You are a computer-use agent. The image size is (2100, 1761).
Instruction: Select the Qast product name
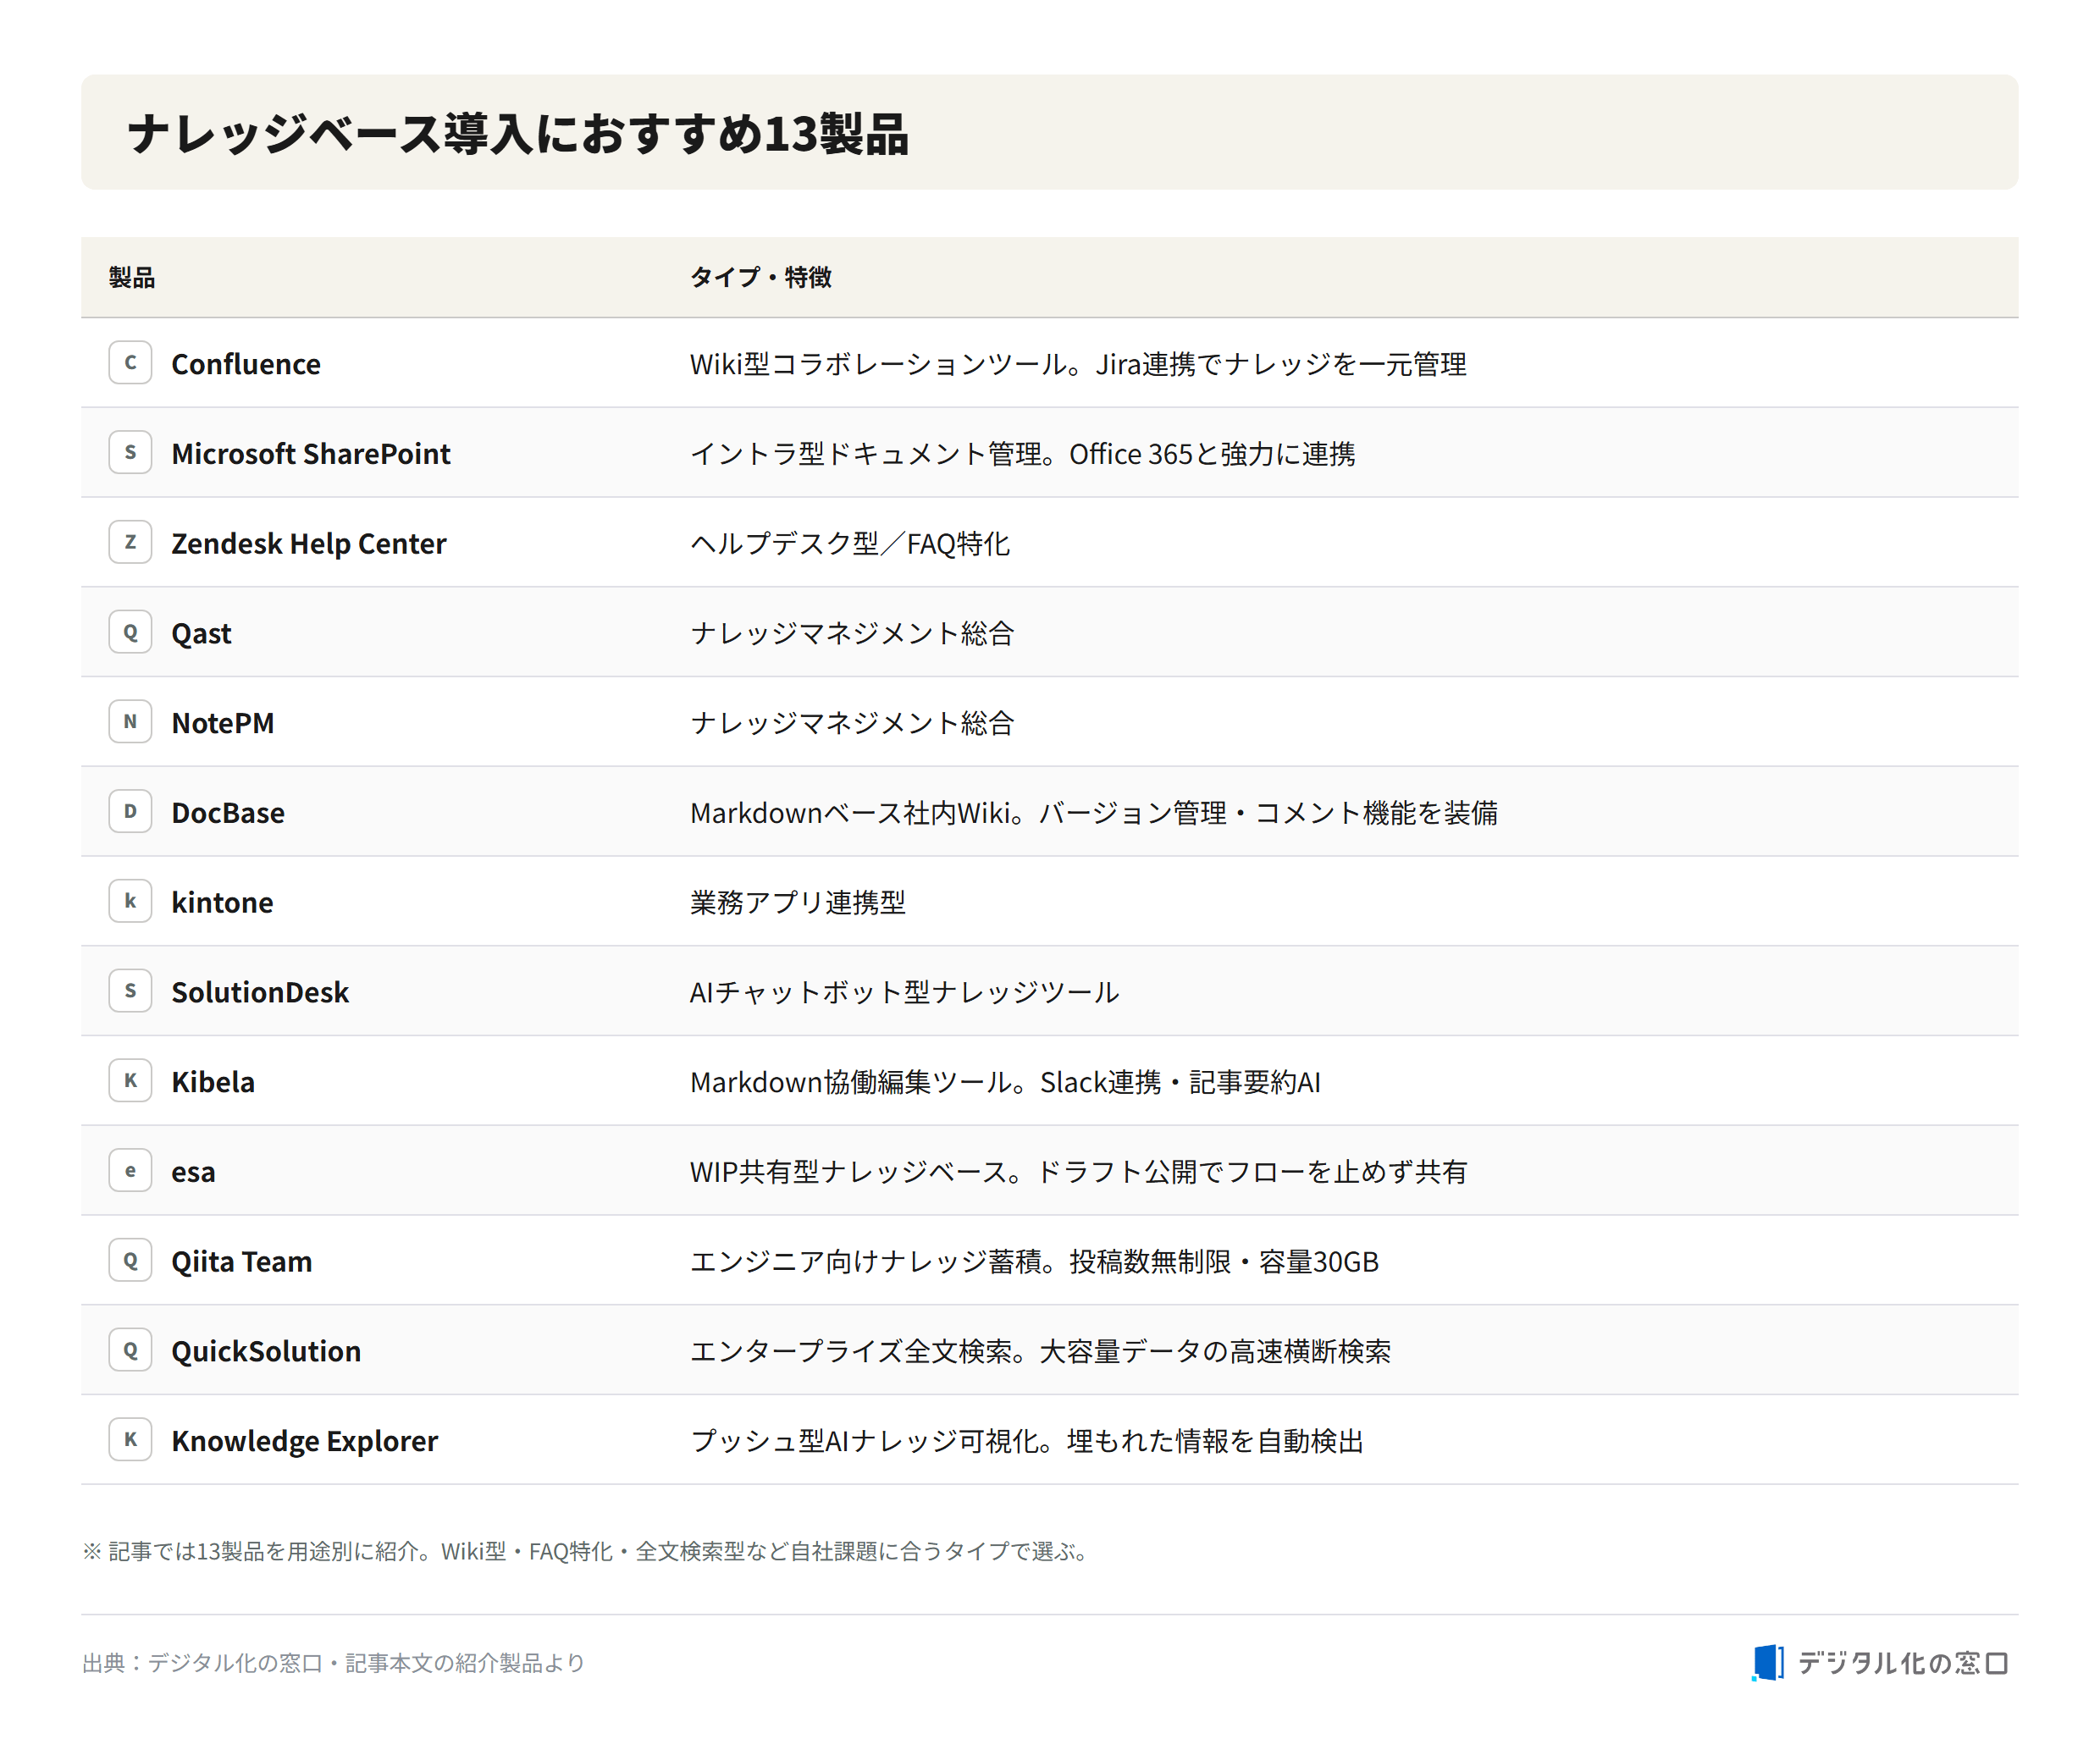(x=201, y=634)
